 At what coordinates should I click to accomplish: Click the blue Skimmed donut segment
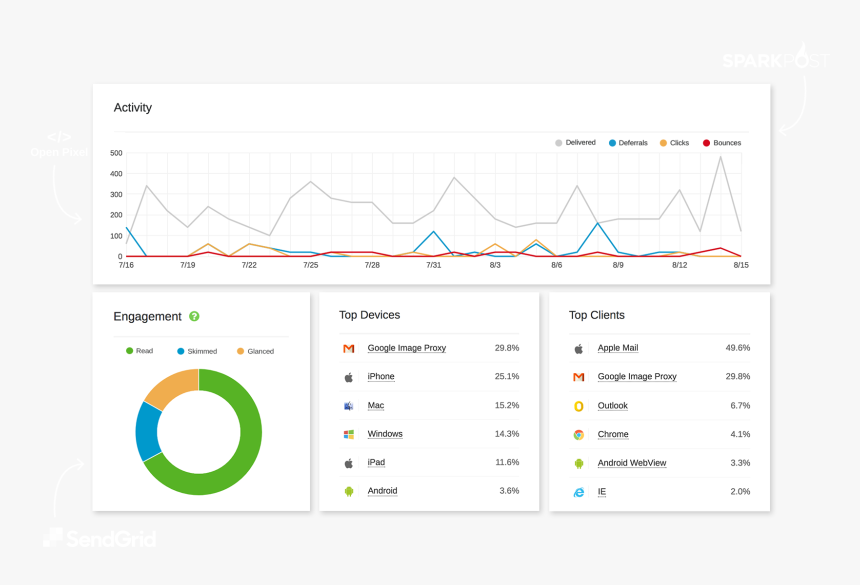coord(147,431)
